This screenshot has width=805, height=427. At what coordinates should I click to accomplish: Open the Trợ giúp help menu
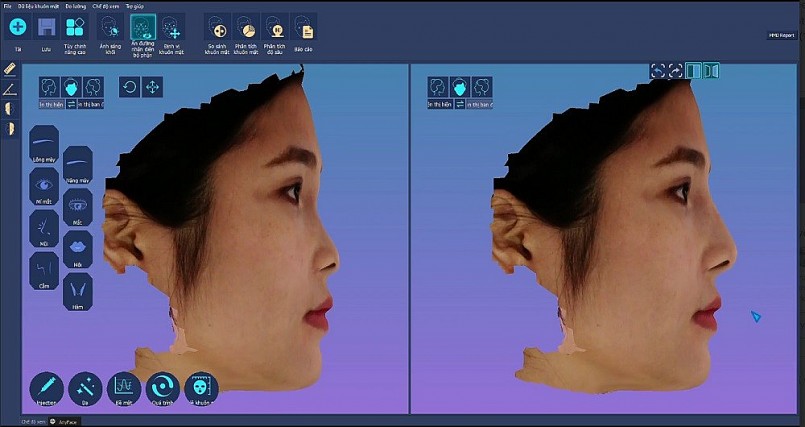(x=134, y=6)
